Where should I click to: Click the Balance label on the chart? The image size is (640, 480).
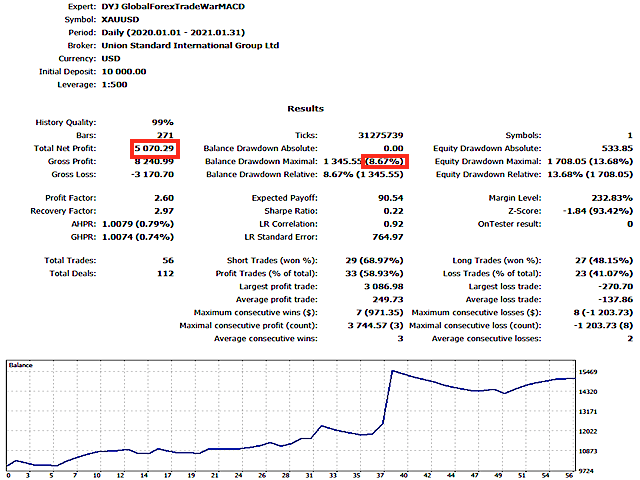22,366
